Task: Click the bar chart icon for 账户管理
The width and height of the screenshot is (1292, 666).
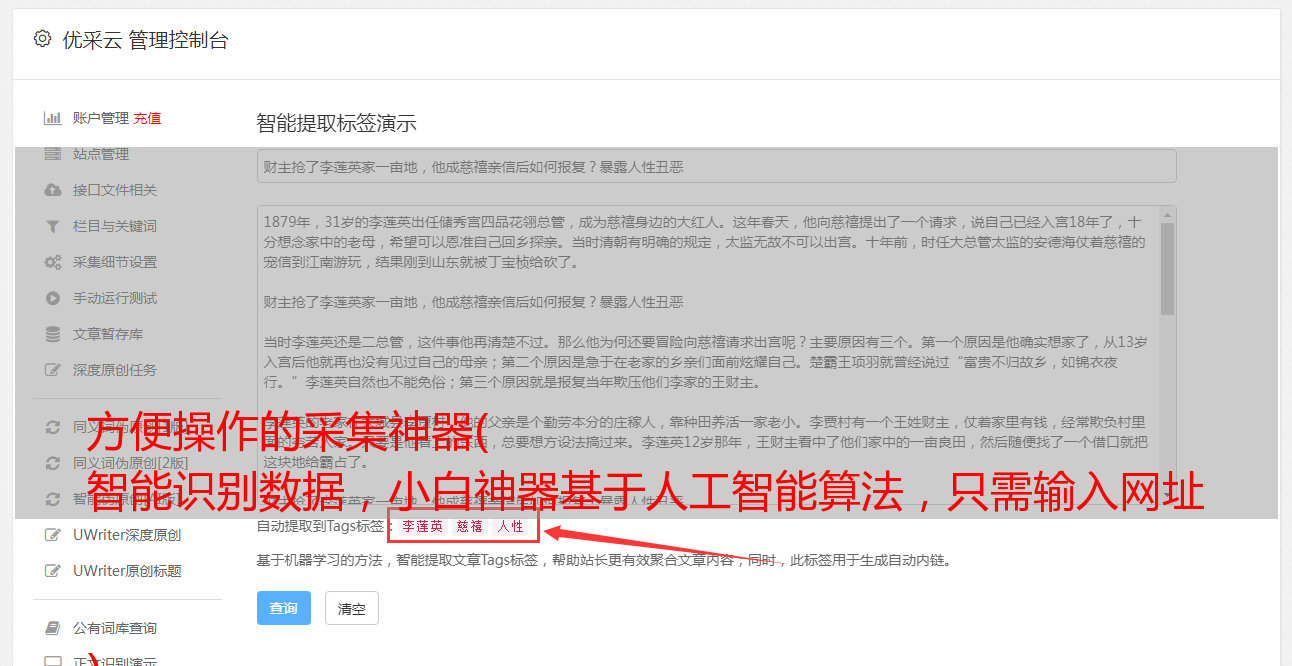Action: click(52, 118)
